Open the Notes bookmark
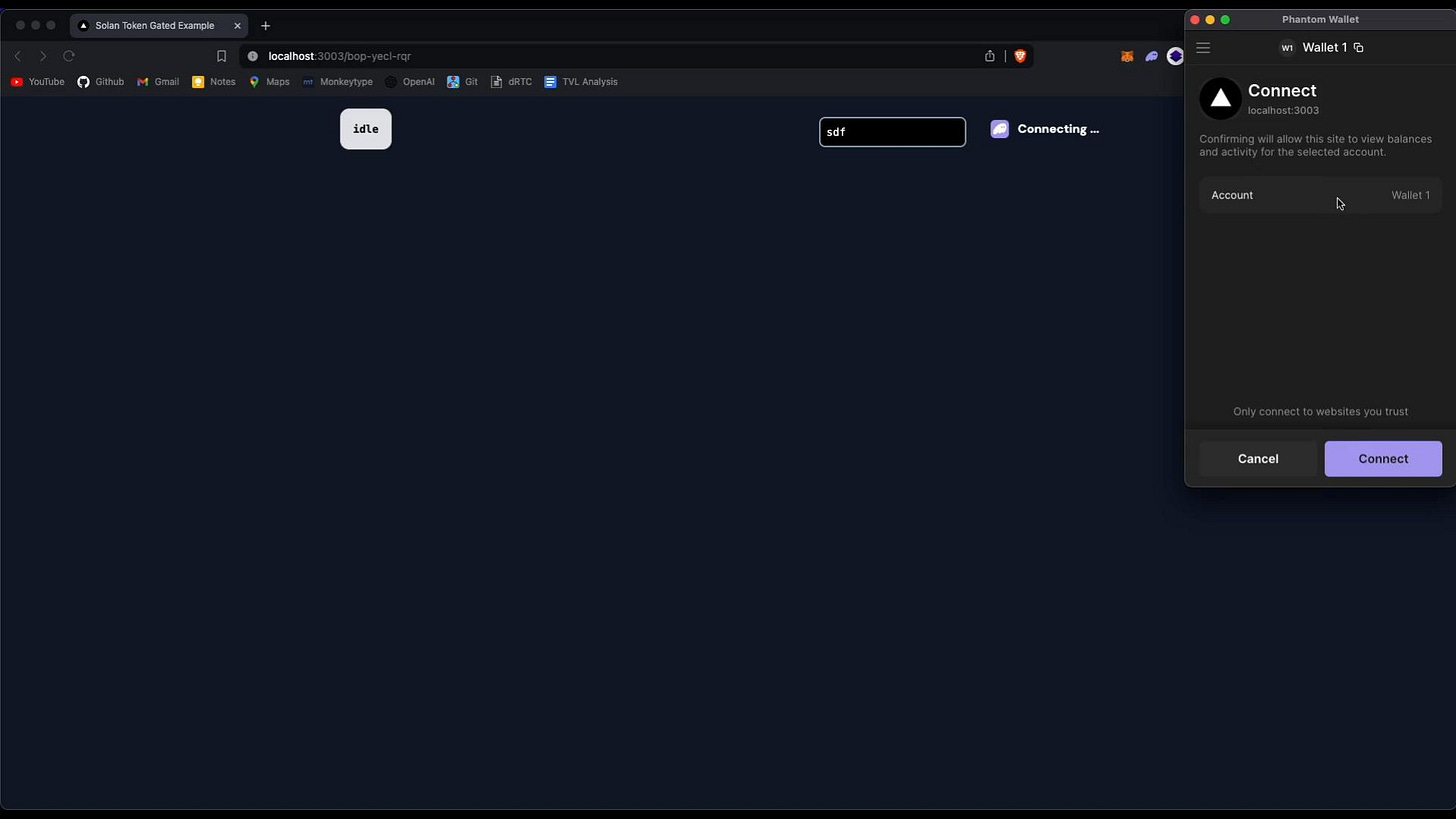The height and width of the screenshot is (819, 1456). (214, 82)
